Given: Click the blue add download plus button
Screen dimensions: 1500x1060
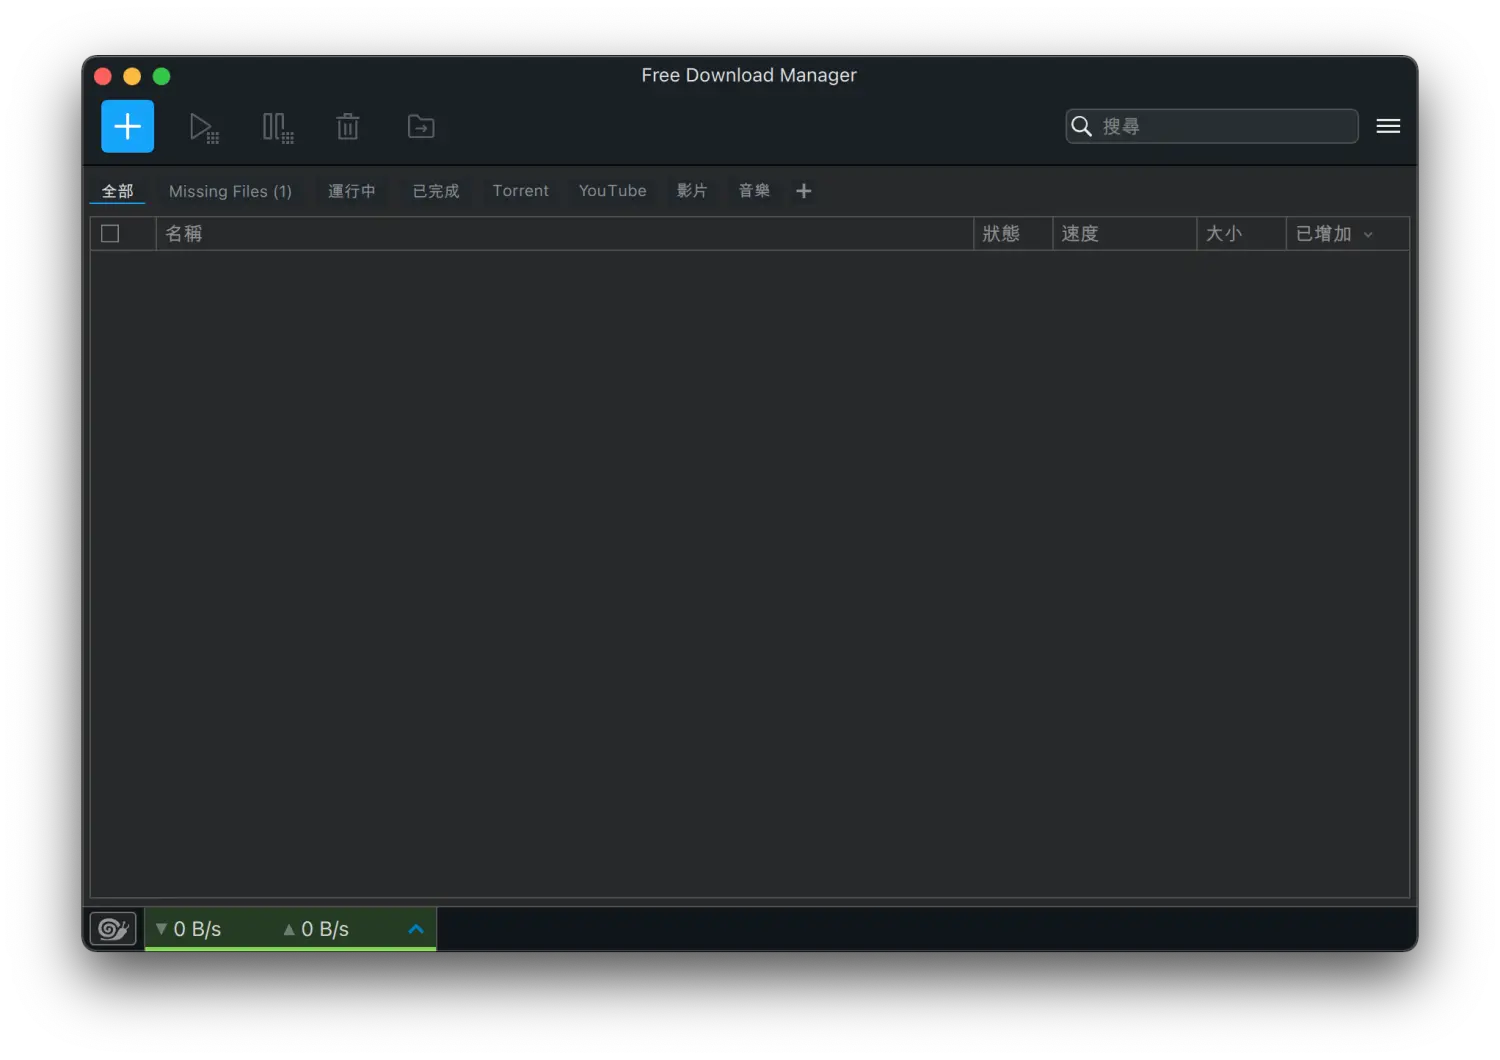Looking at the screenshot, I should click(127, 126).
